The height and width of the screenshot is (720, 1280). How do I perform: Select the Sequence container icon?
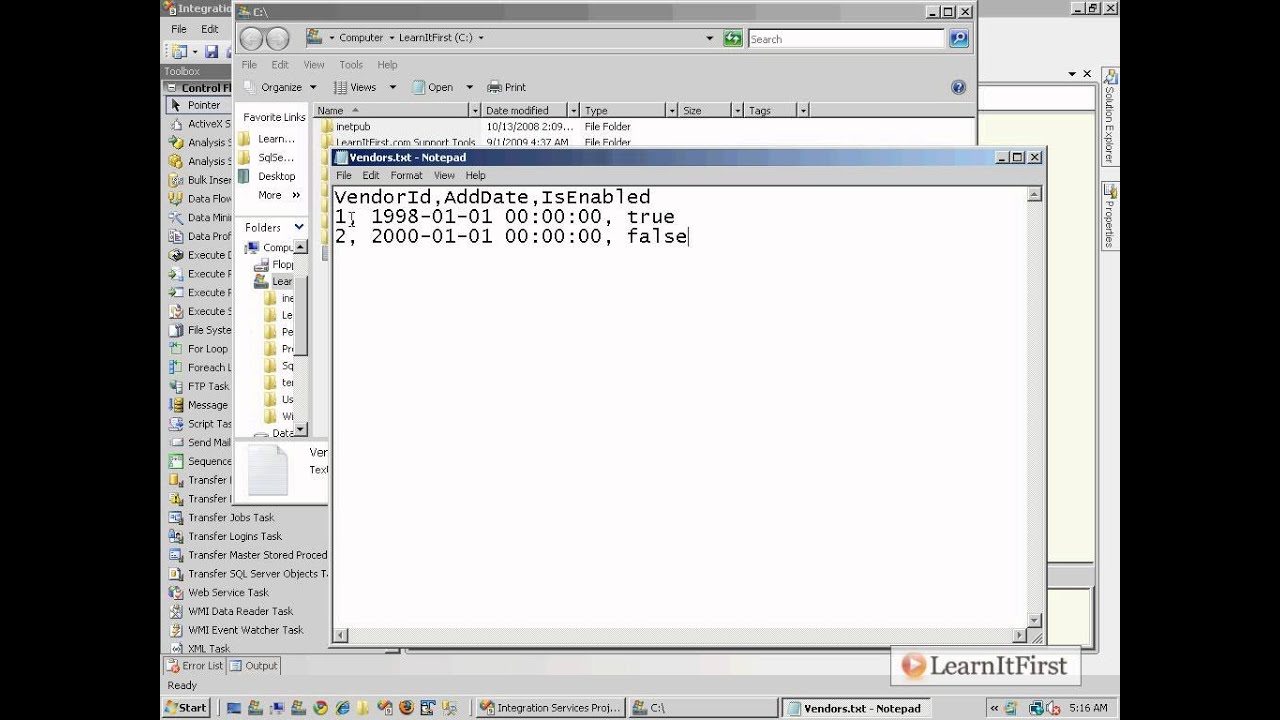click(176, 461)
